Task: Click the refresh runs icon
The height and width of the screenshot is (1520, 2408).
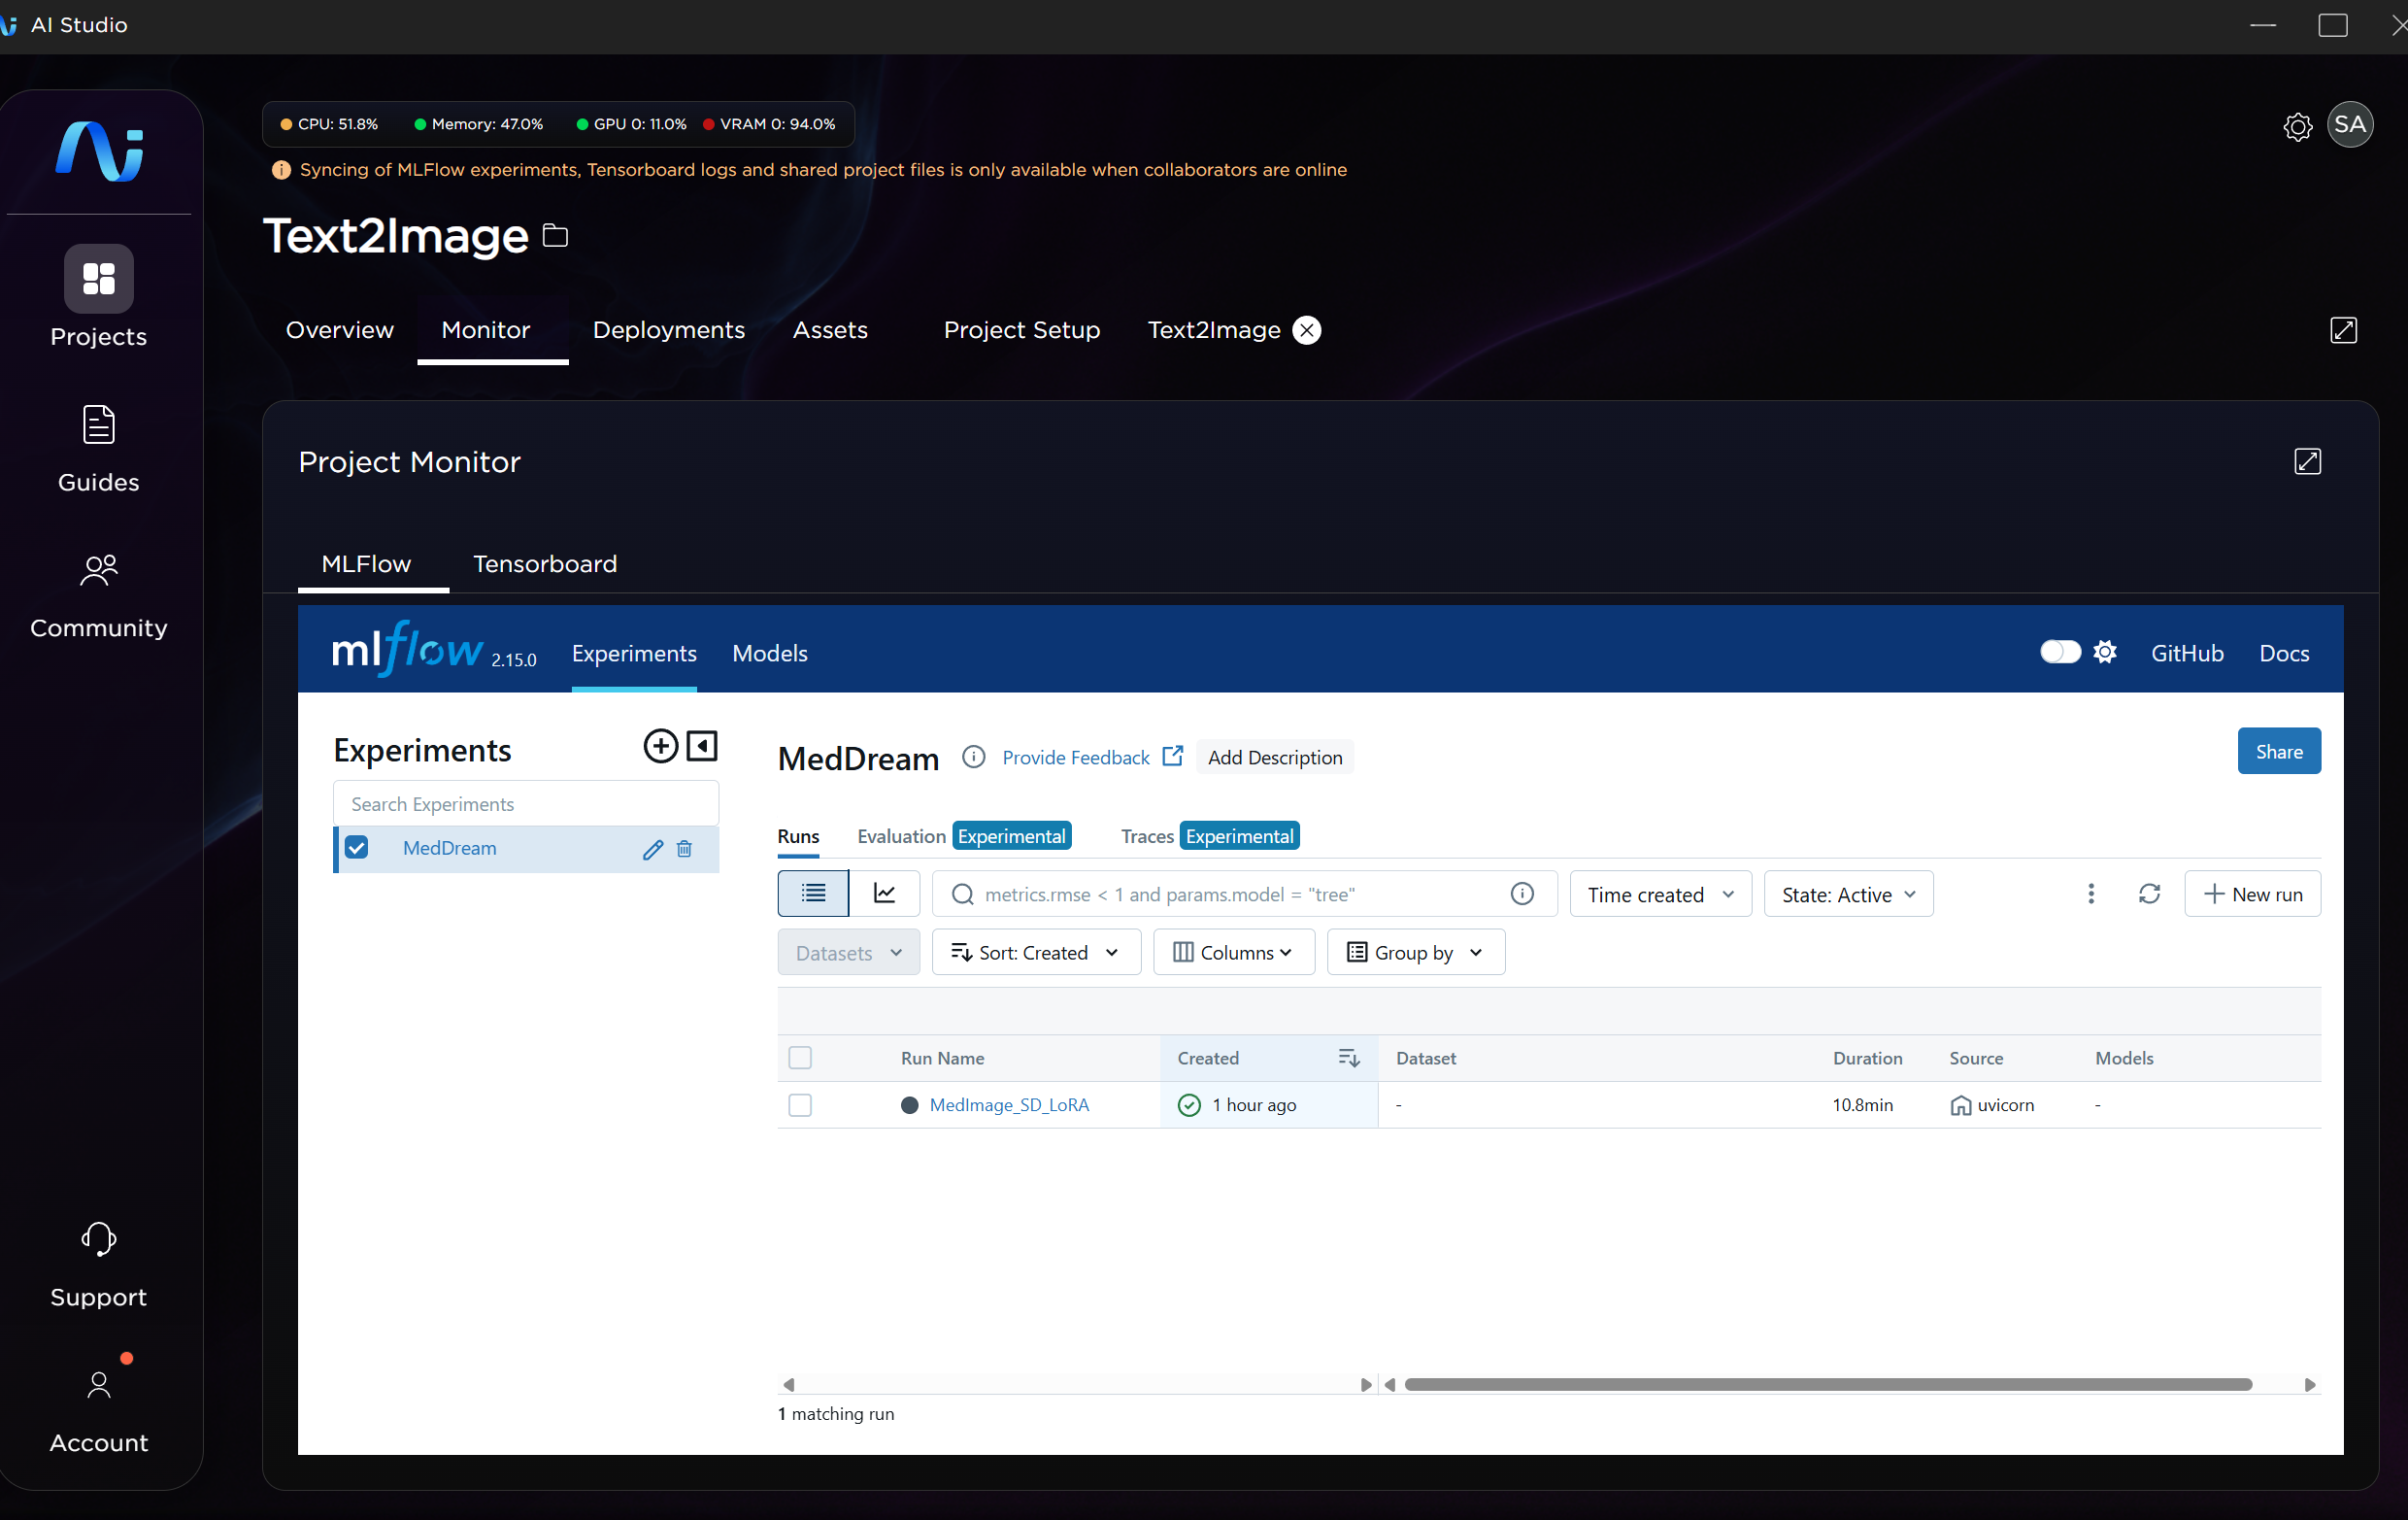Action: 2149,893
